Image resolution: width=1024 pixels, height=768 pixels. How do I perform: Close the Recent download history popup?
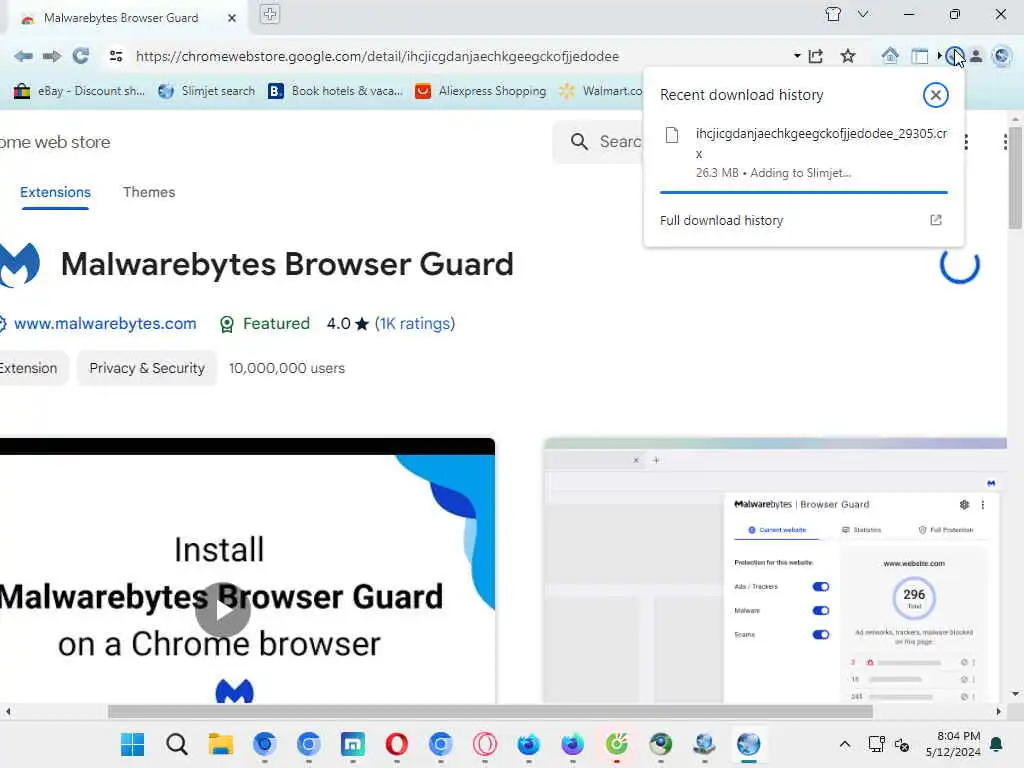pos(935,95)
